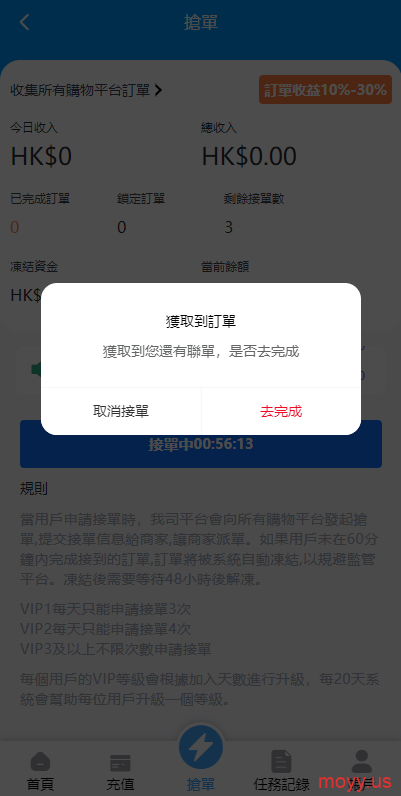Switch to the 充值 tab label
The width and height of the screenshot is (401, 796).
(x=120, y=784)
